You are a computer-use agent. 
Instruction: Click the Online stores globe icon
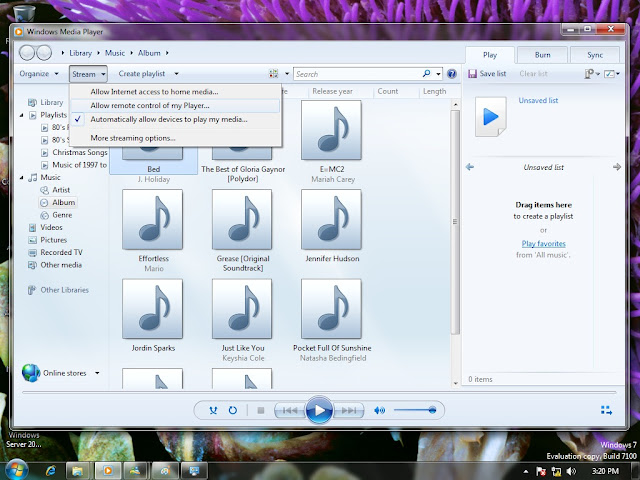(x=31, y=373)
